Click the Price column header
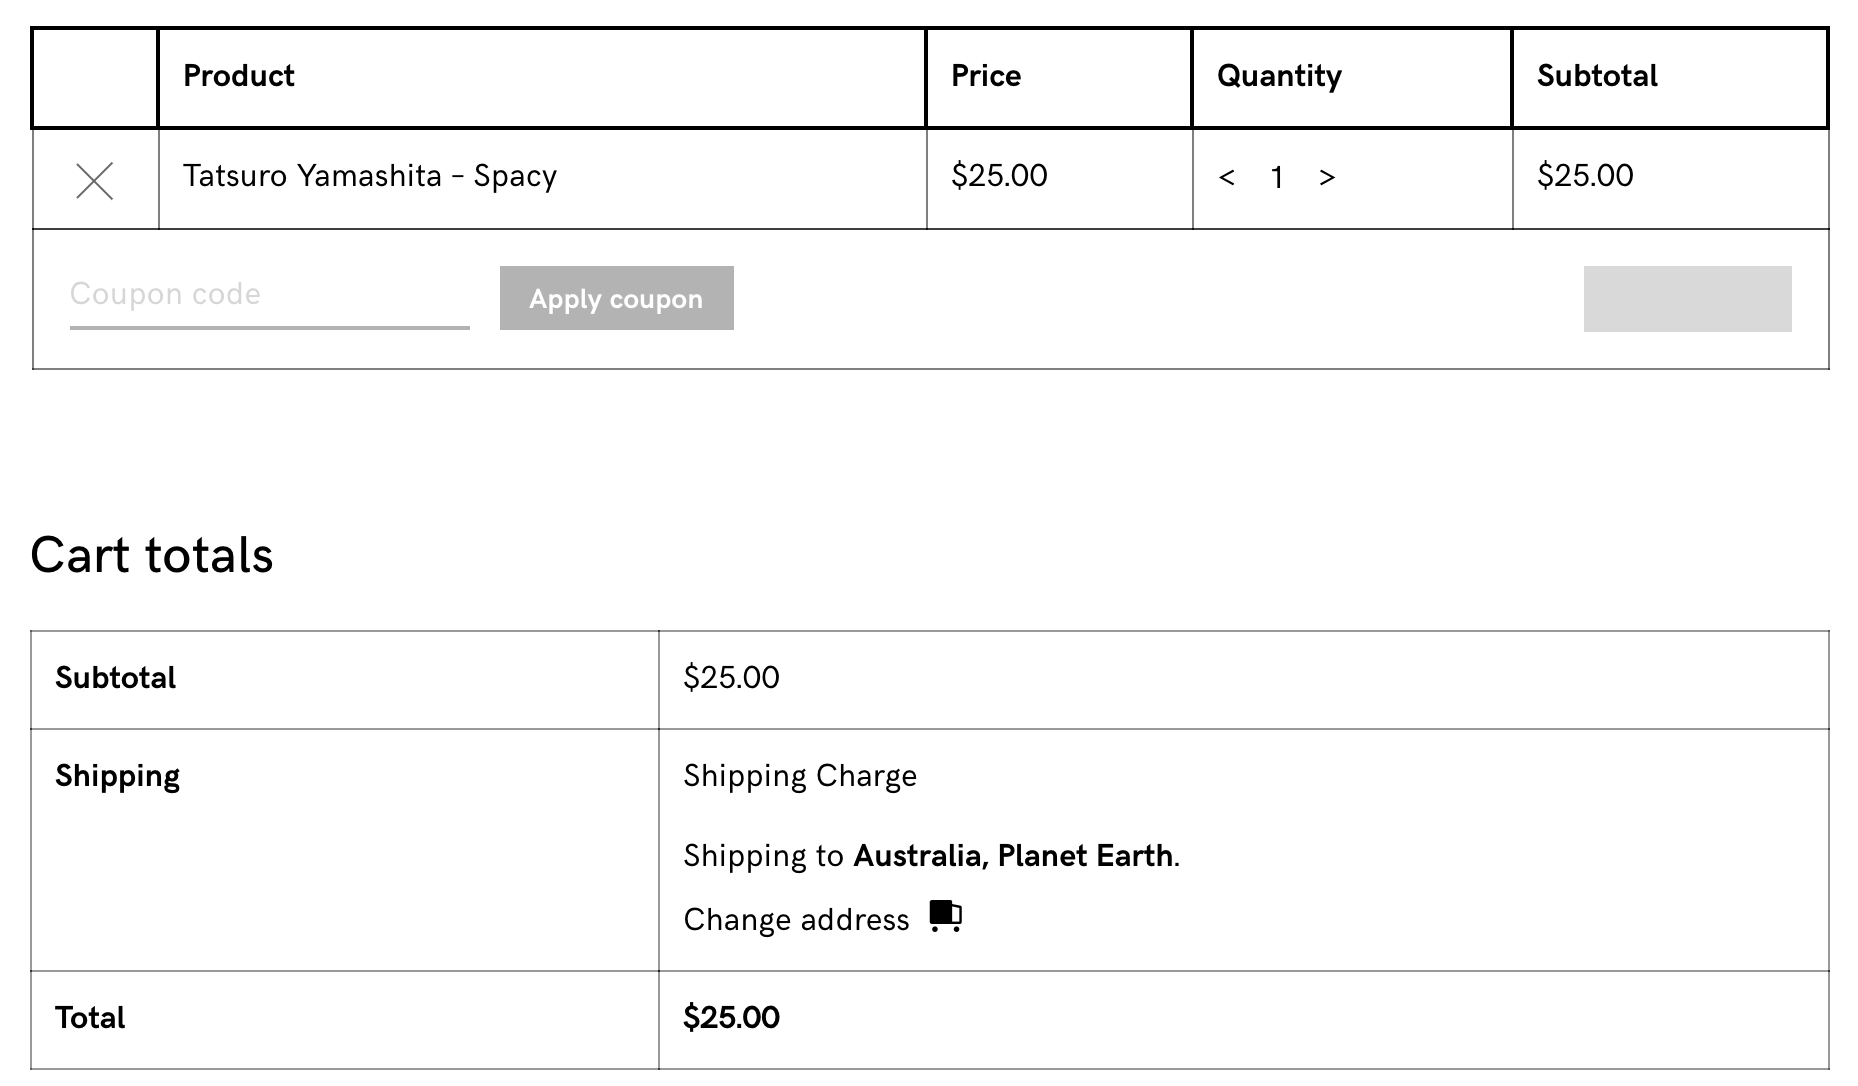The height and width of the screenshot is (1086, 1858). (986, 76)
